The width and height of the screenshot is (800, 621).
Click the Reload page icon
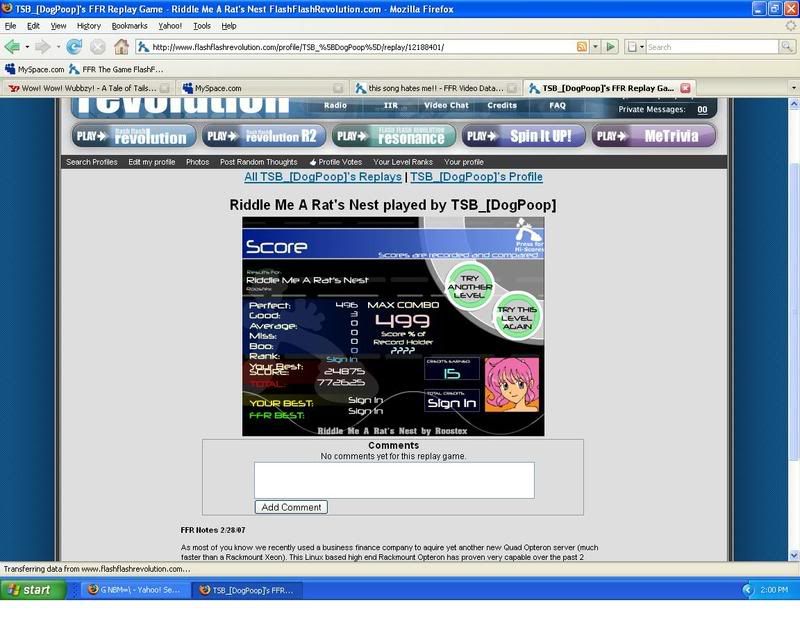74,46
